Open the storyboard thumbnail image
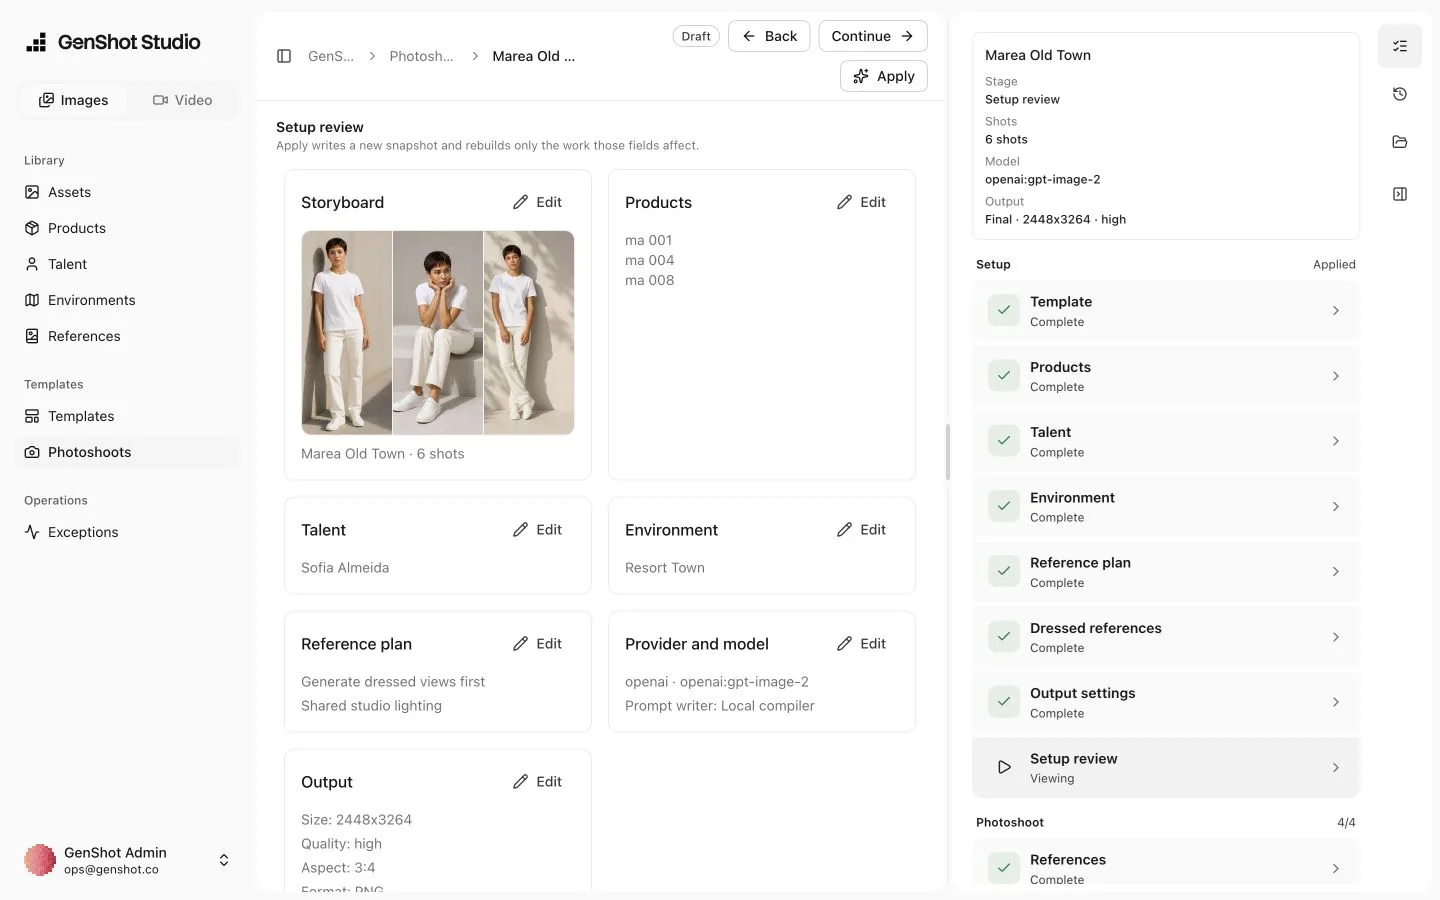Screen dimensions: 1440x900 (438, 333)
